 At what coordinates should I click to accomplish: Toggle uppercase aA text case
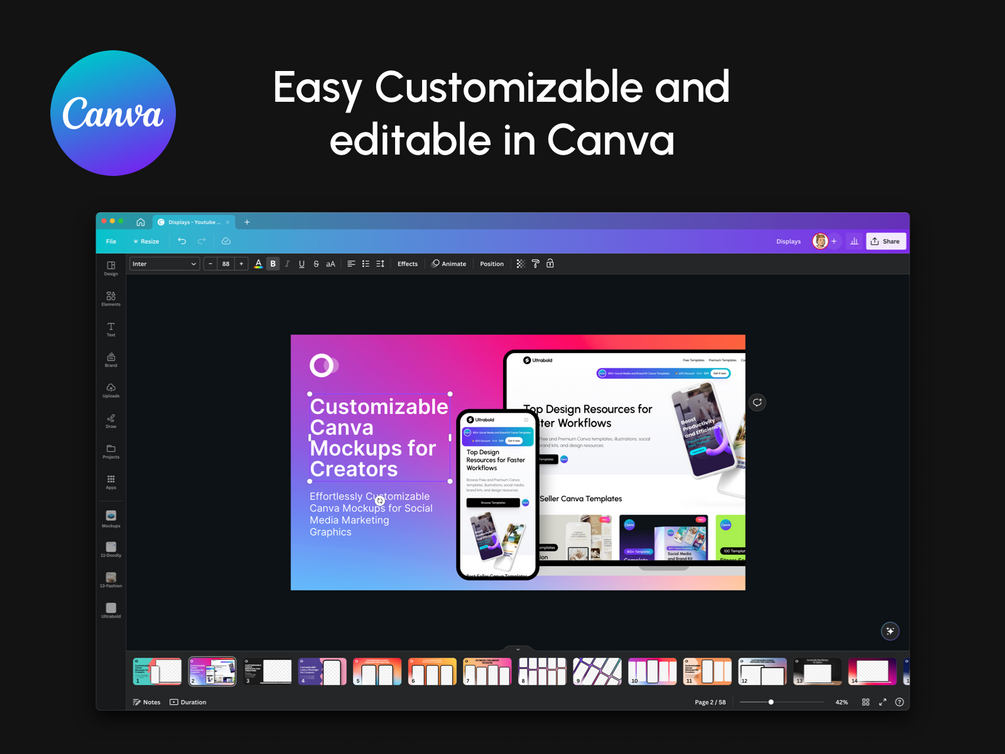point(331,264)
